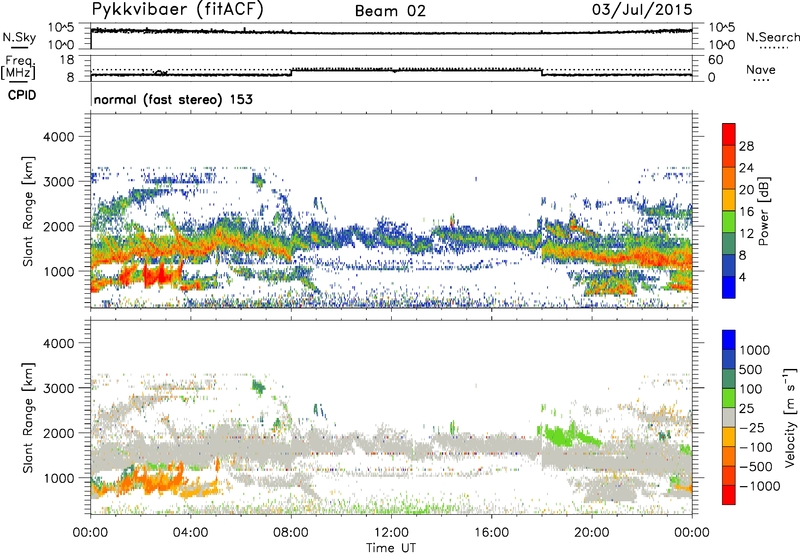Viewport: 800px width, 554px height.
Task: Click the gray band of the velocity colorbar
Action: click(729, 417)
